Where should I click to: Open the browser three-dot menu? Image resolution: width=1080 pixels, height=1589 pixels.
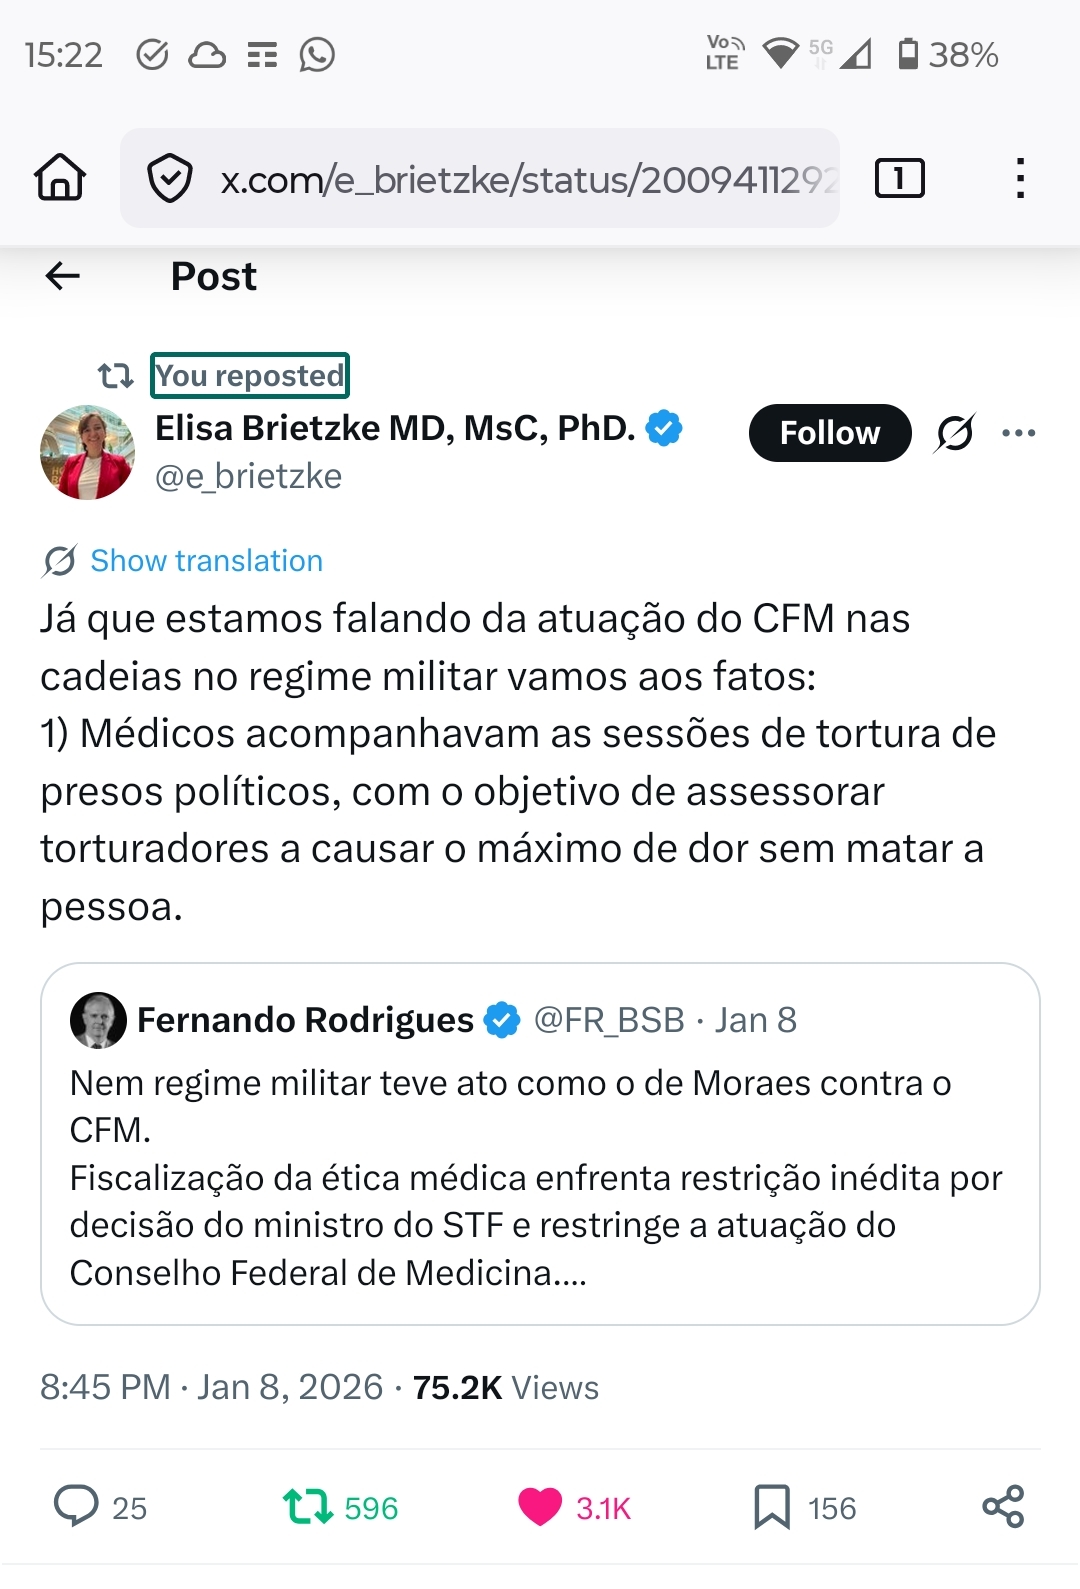pyautogui.click(x=1019, y=178)
